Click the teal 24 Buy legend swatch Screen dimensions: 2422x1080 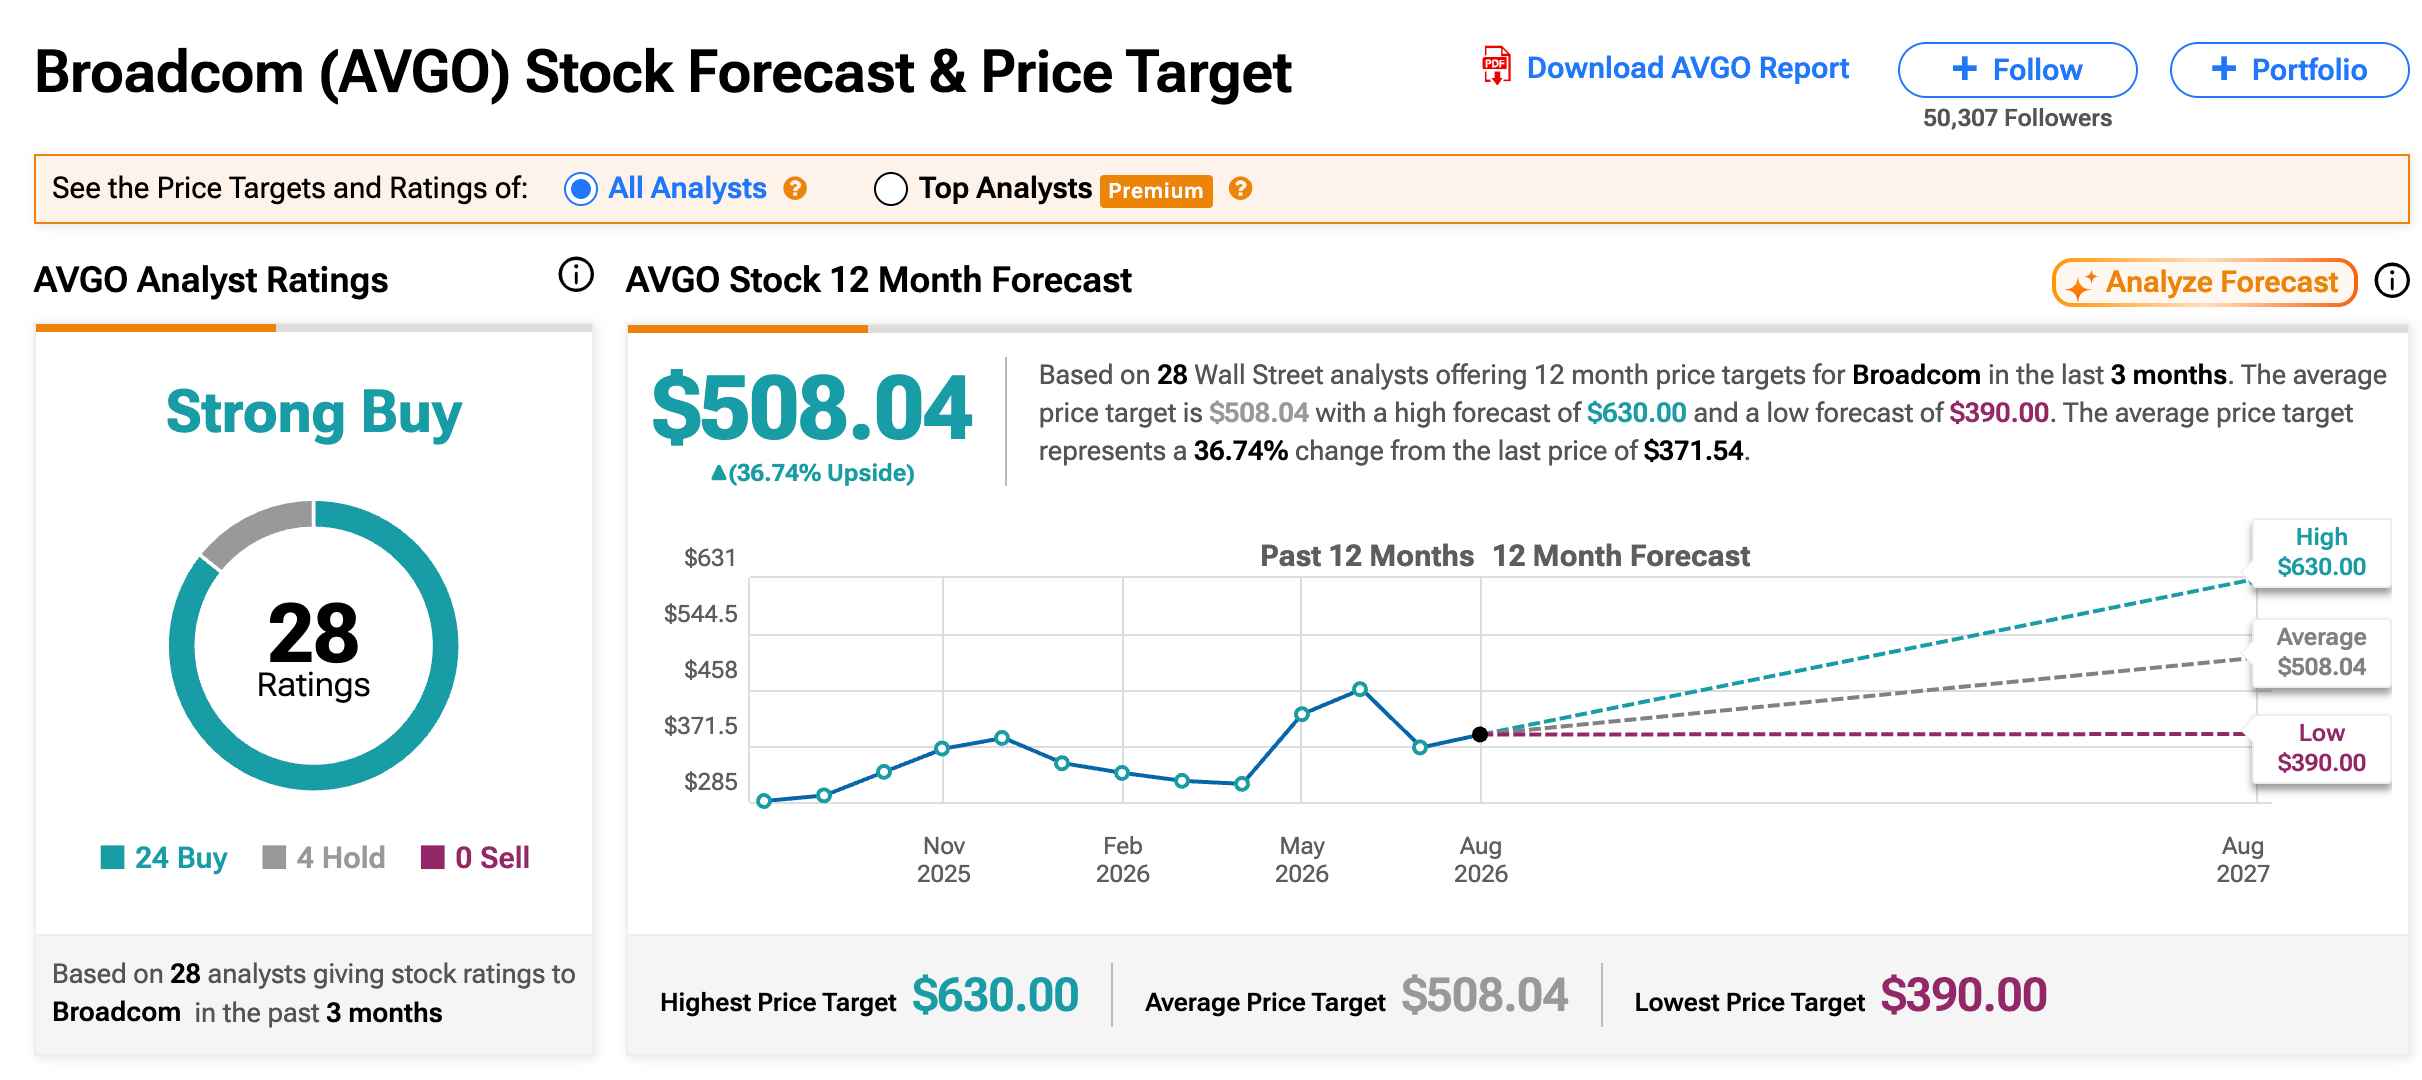pos(112,857)
